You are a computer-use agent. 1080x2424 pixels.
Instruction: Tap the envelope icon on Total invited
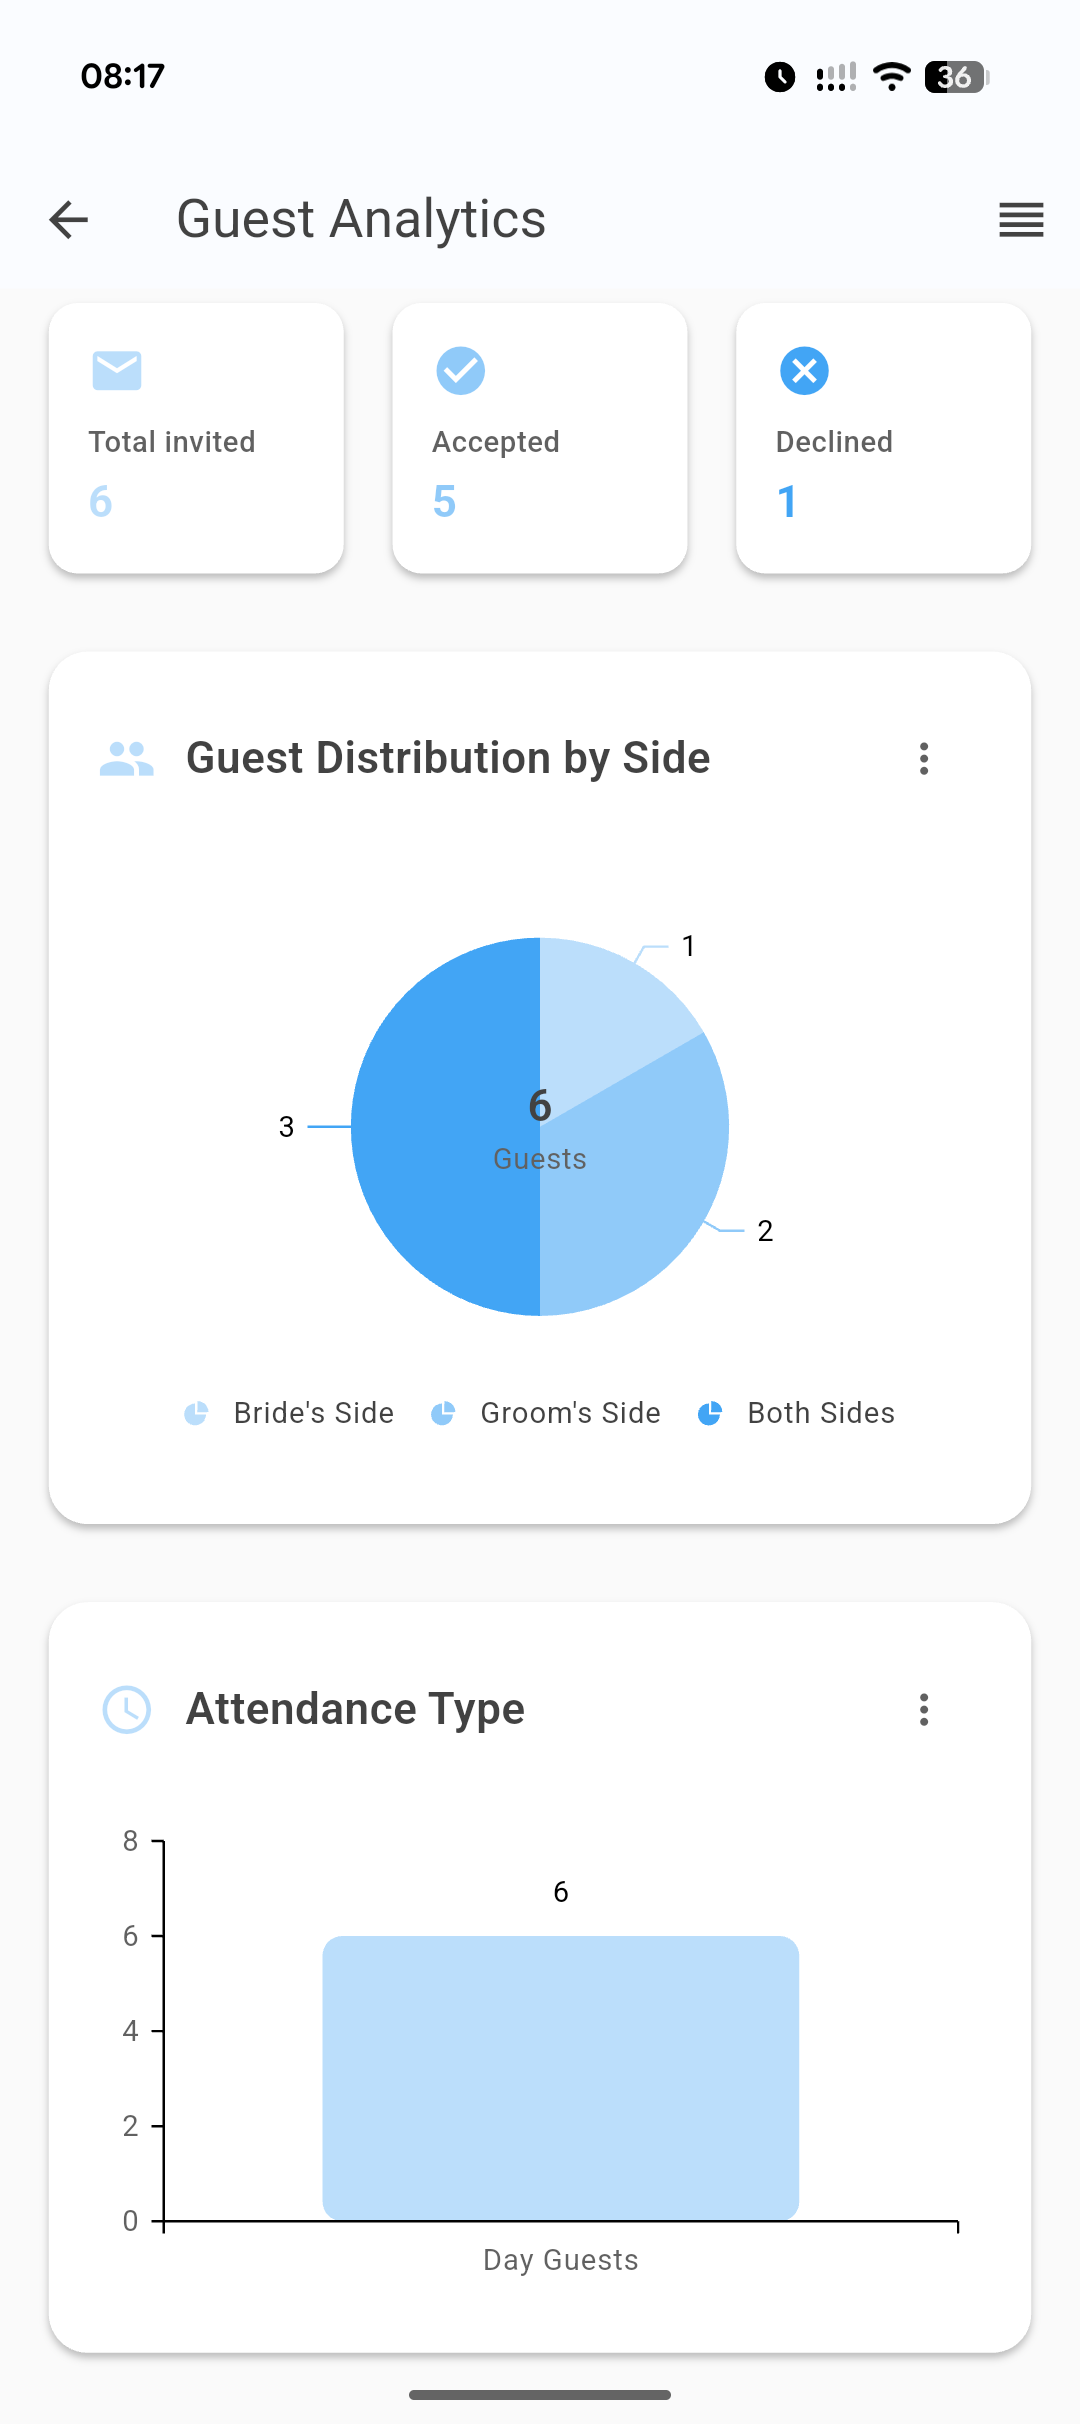117,371
